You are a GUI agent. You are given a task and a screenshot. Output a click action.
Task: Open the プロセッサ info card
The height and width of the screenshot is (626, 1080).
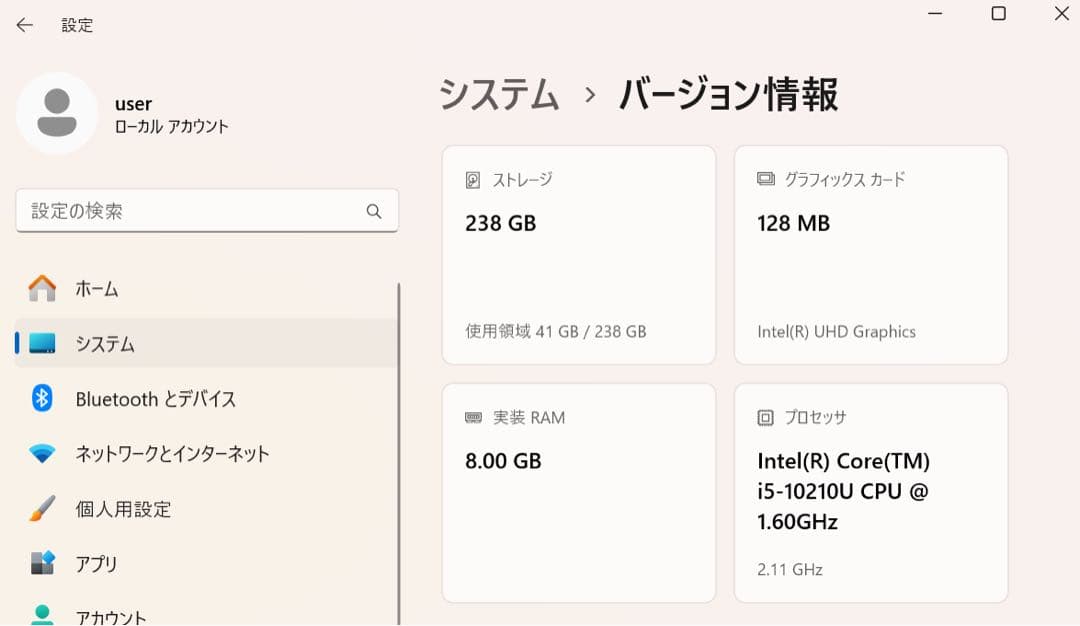pyautogui.click(x=870, y=493)
